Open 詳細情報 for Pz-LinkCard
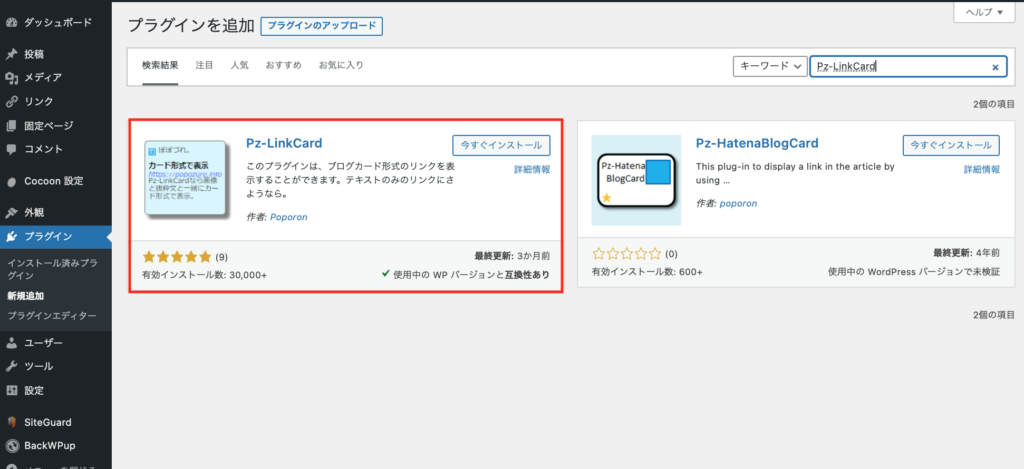 [x=532, y=169]
